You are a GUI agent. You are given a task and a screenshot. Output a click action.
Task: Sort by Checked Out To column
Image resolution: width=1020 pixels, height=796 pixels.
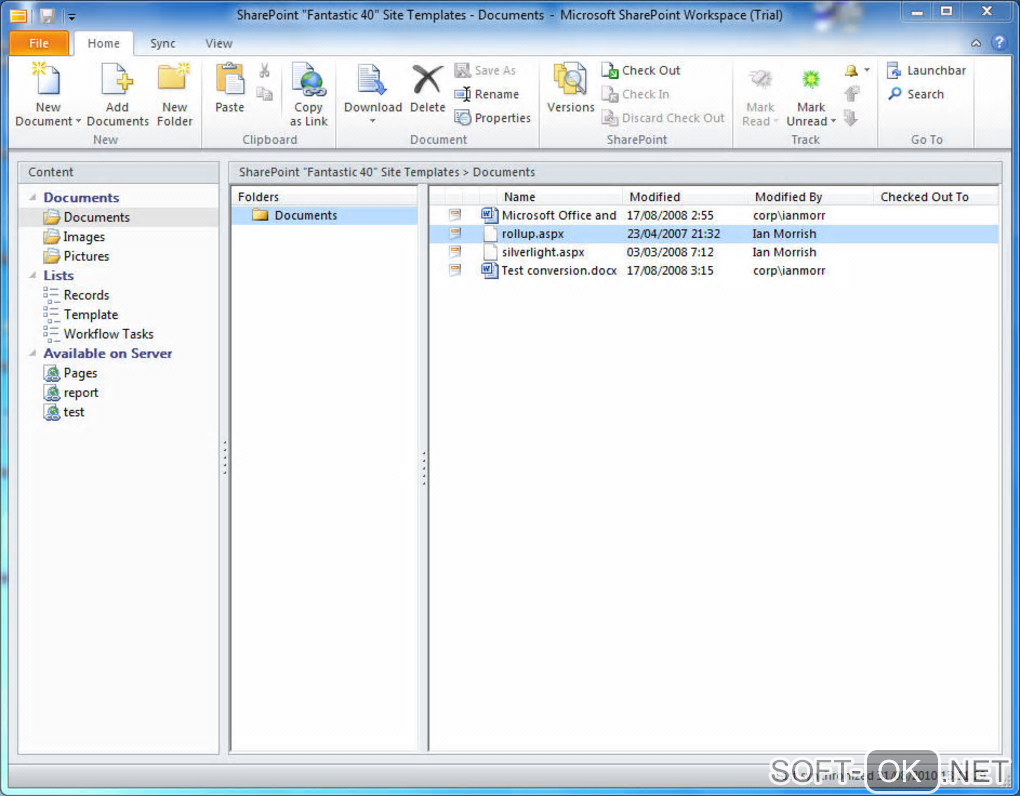[x=935, y=196]
